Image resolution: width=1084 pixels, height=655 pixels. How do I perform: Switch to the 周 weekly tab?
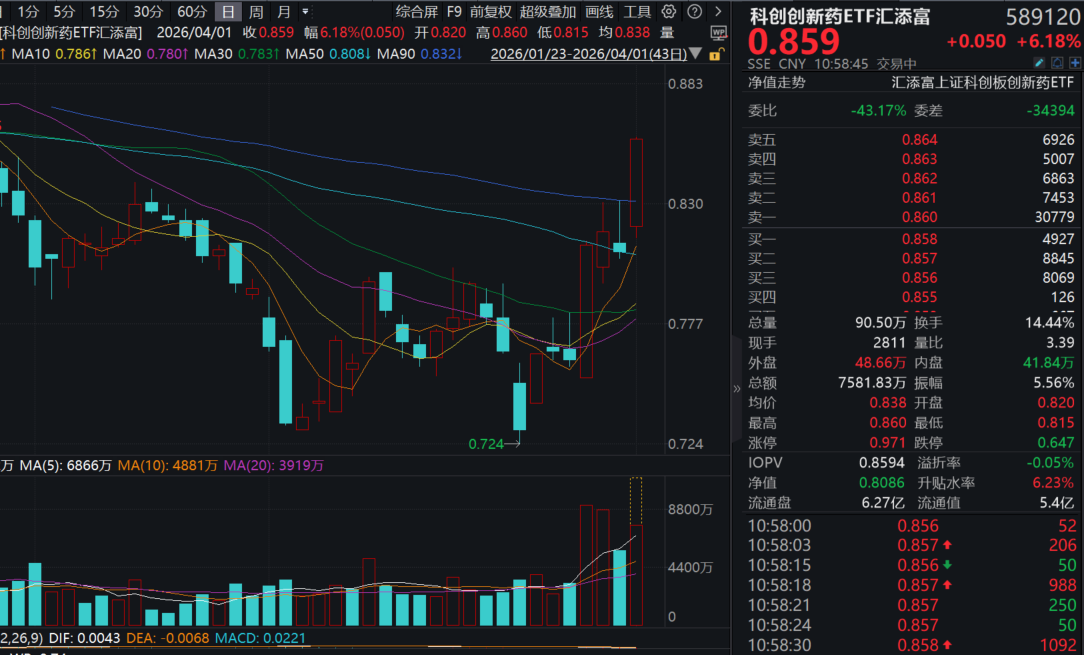257,12
